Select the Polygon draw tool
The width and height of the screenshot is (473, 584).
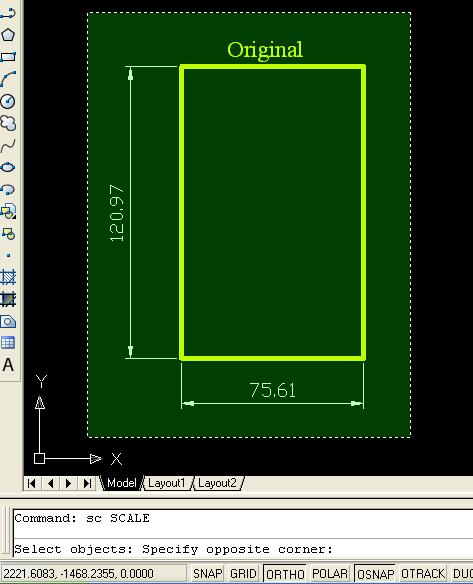coord(8,35)
